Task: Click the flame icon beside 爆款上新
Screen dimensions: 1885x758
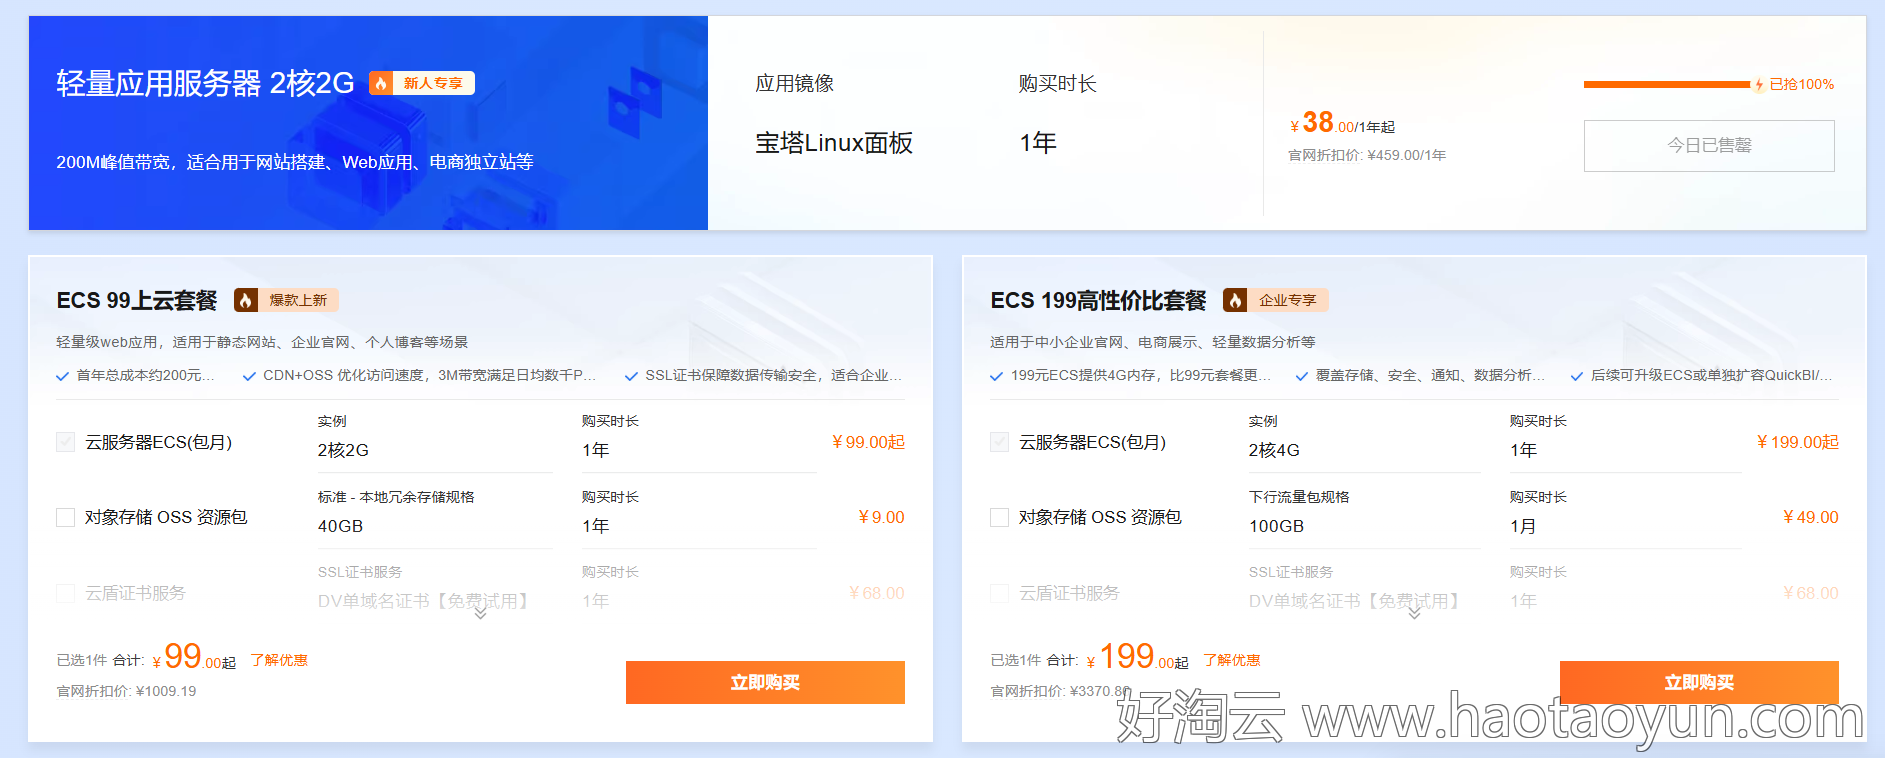Action: (246, 300)
